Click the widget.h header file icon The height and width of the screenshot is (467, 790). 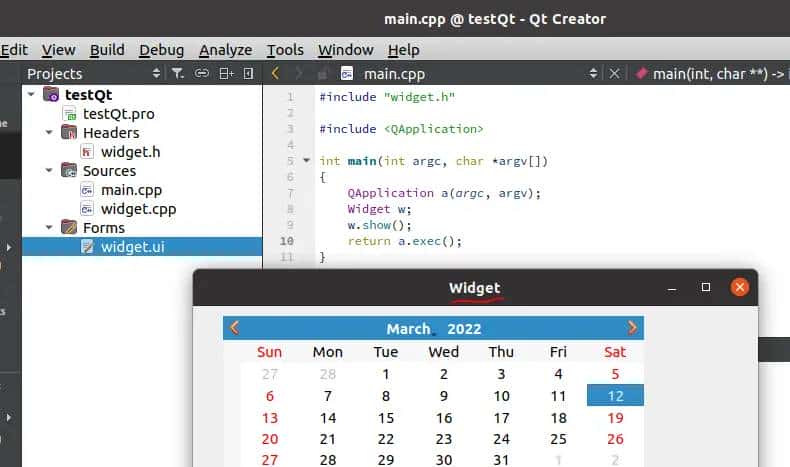(x=87, y=152)
